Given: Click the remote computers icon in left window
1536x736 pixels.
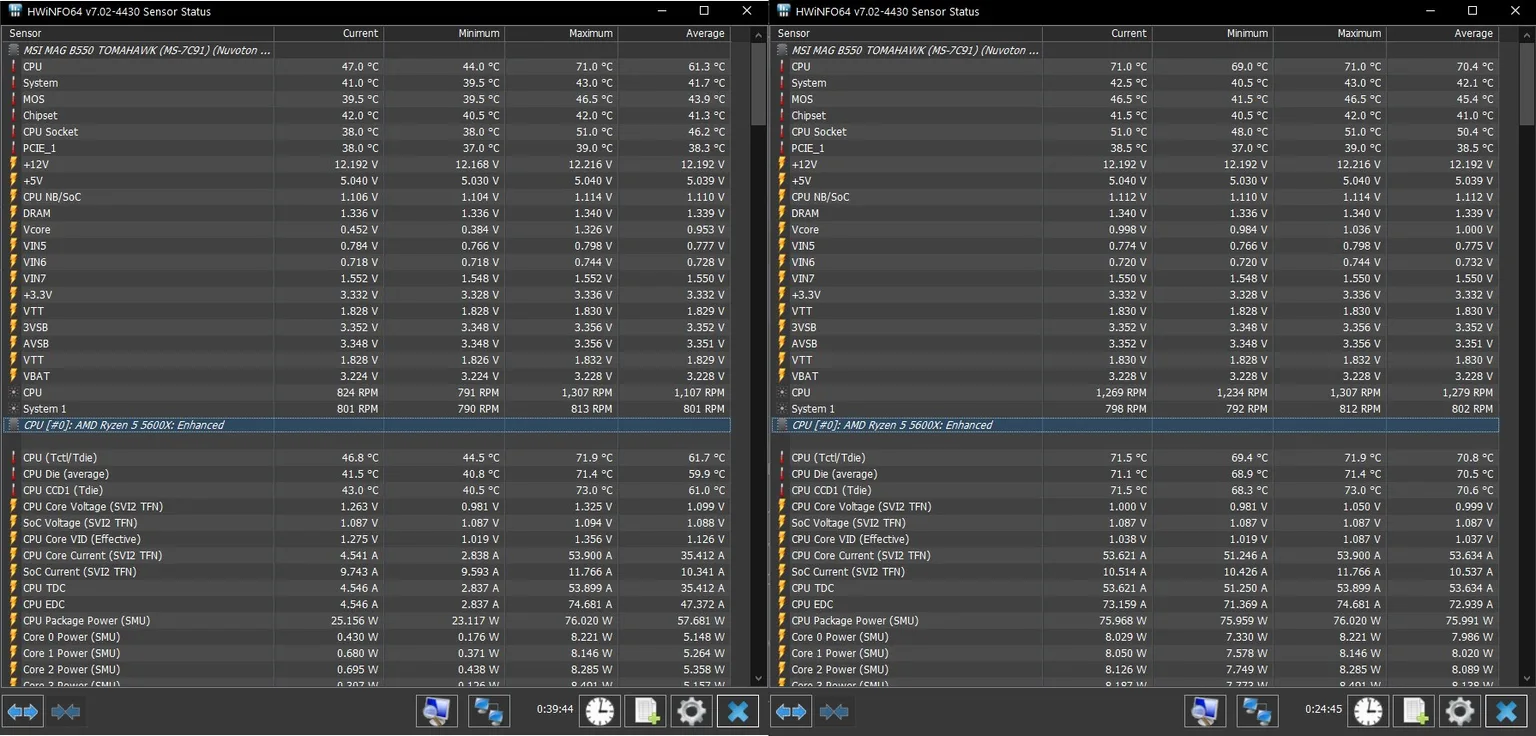Looking at the screenshot, I should coord(489,711).
